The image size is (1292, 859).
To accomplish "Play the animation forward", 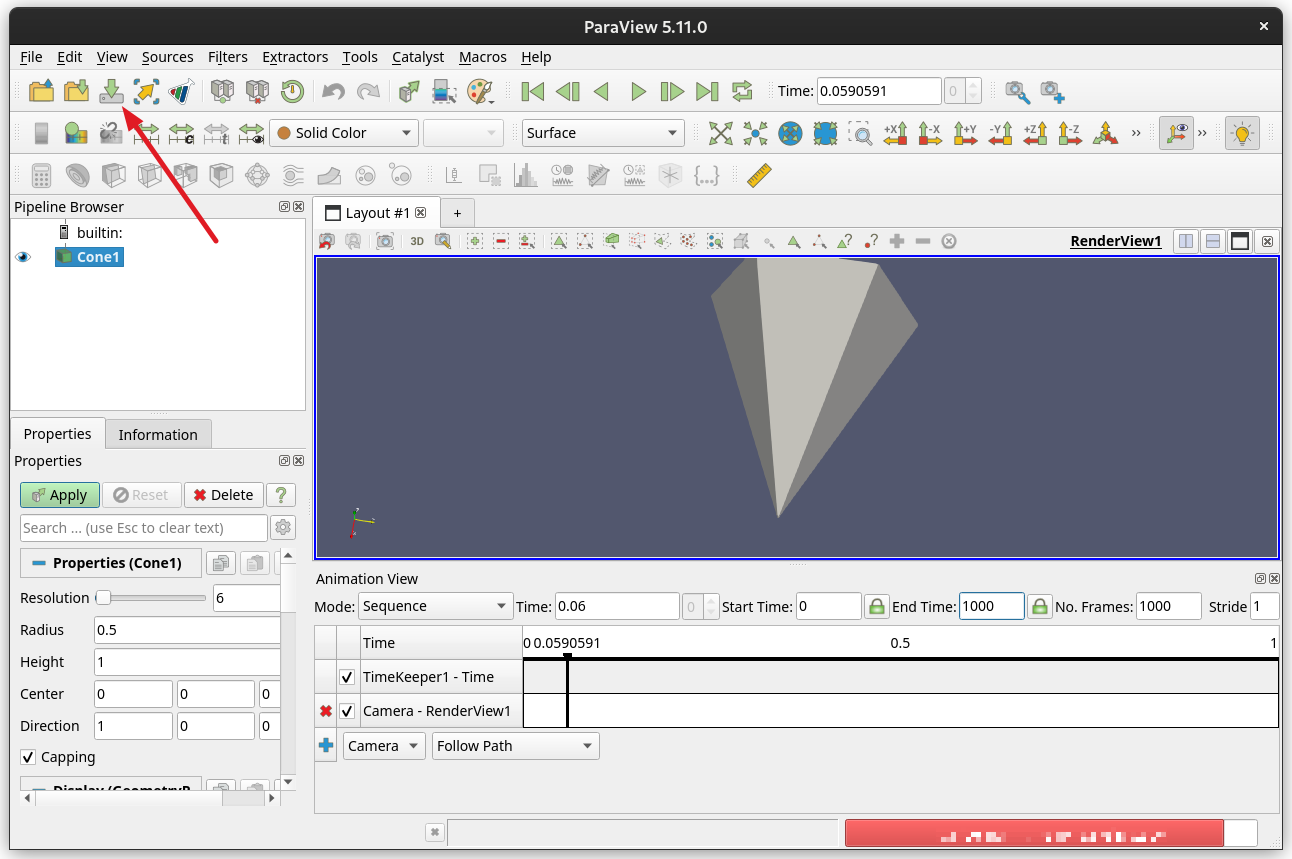I will click(x=638, y=92).
